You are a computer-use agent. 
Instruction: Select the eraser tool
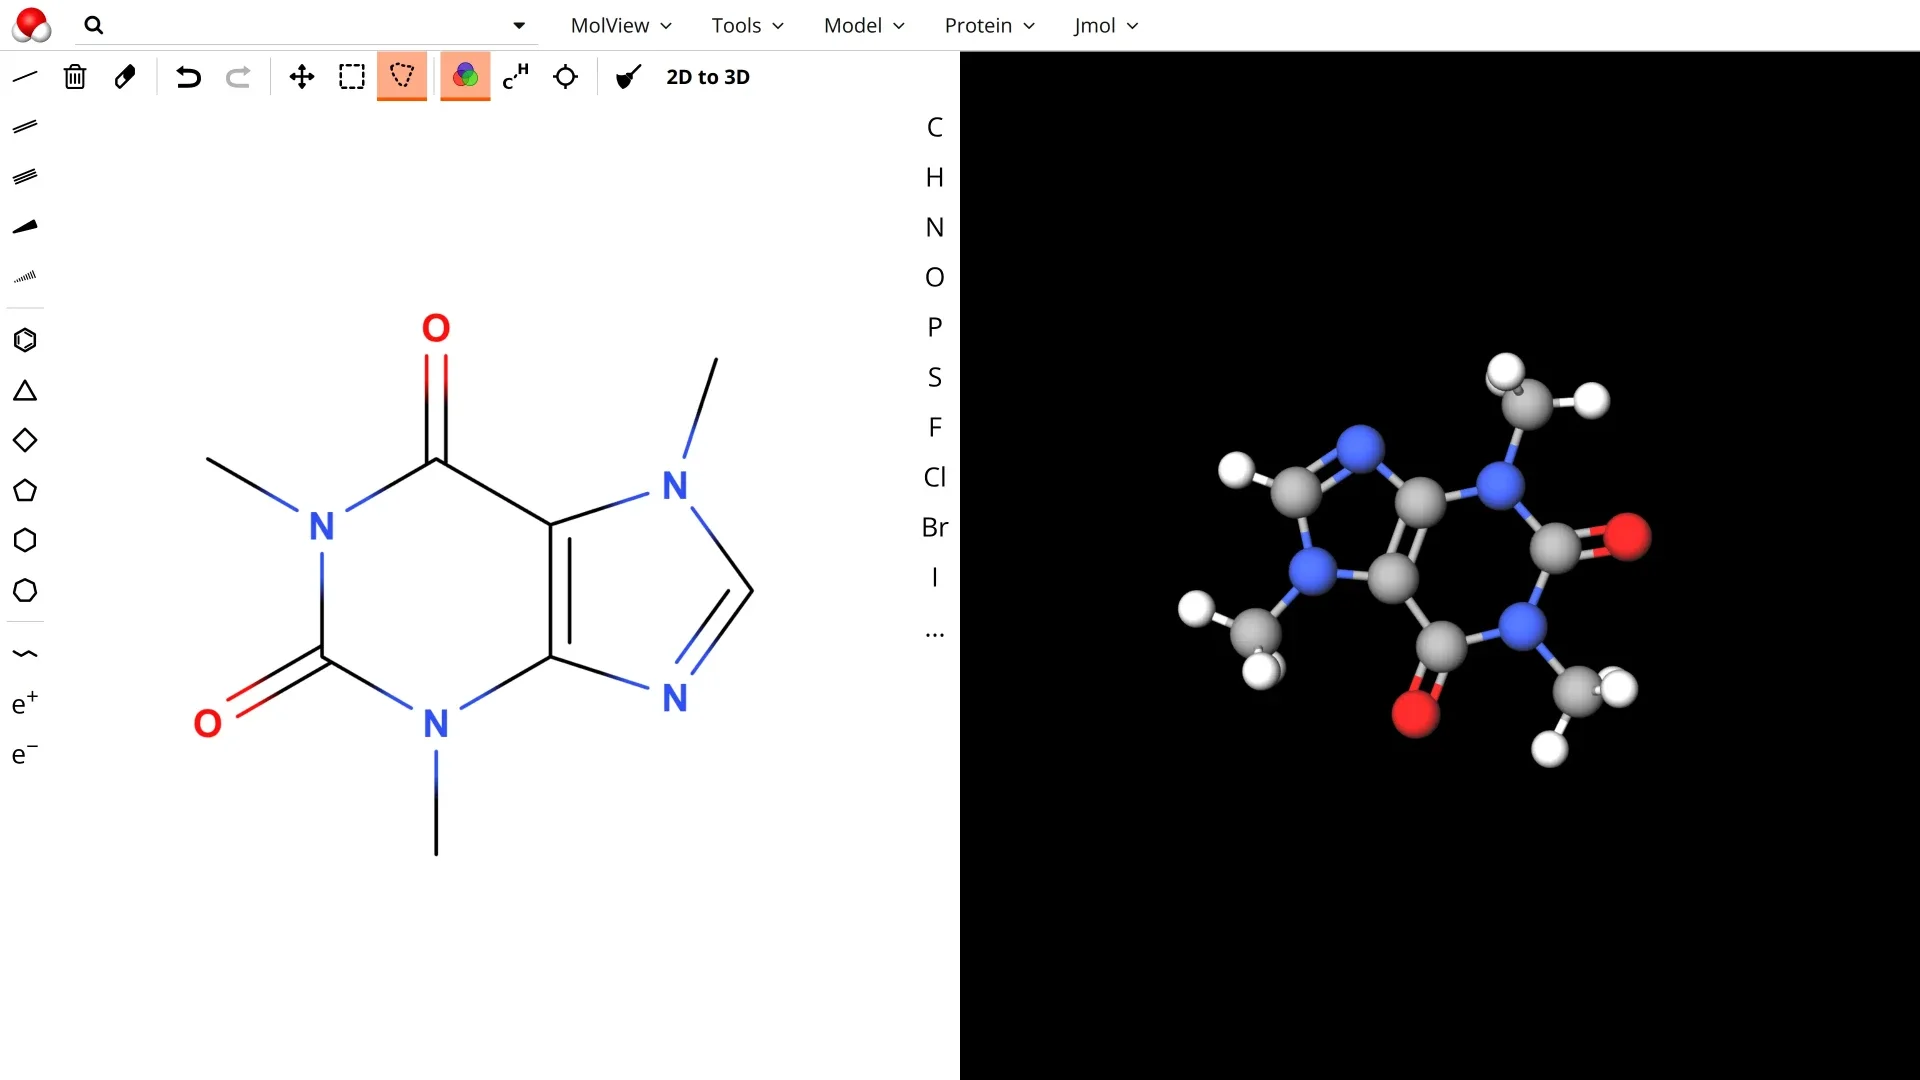pos(125,77)
